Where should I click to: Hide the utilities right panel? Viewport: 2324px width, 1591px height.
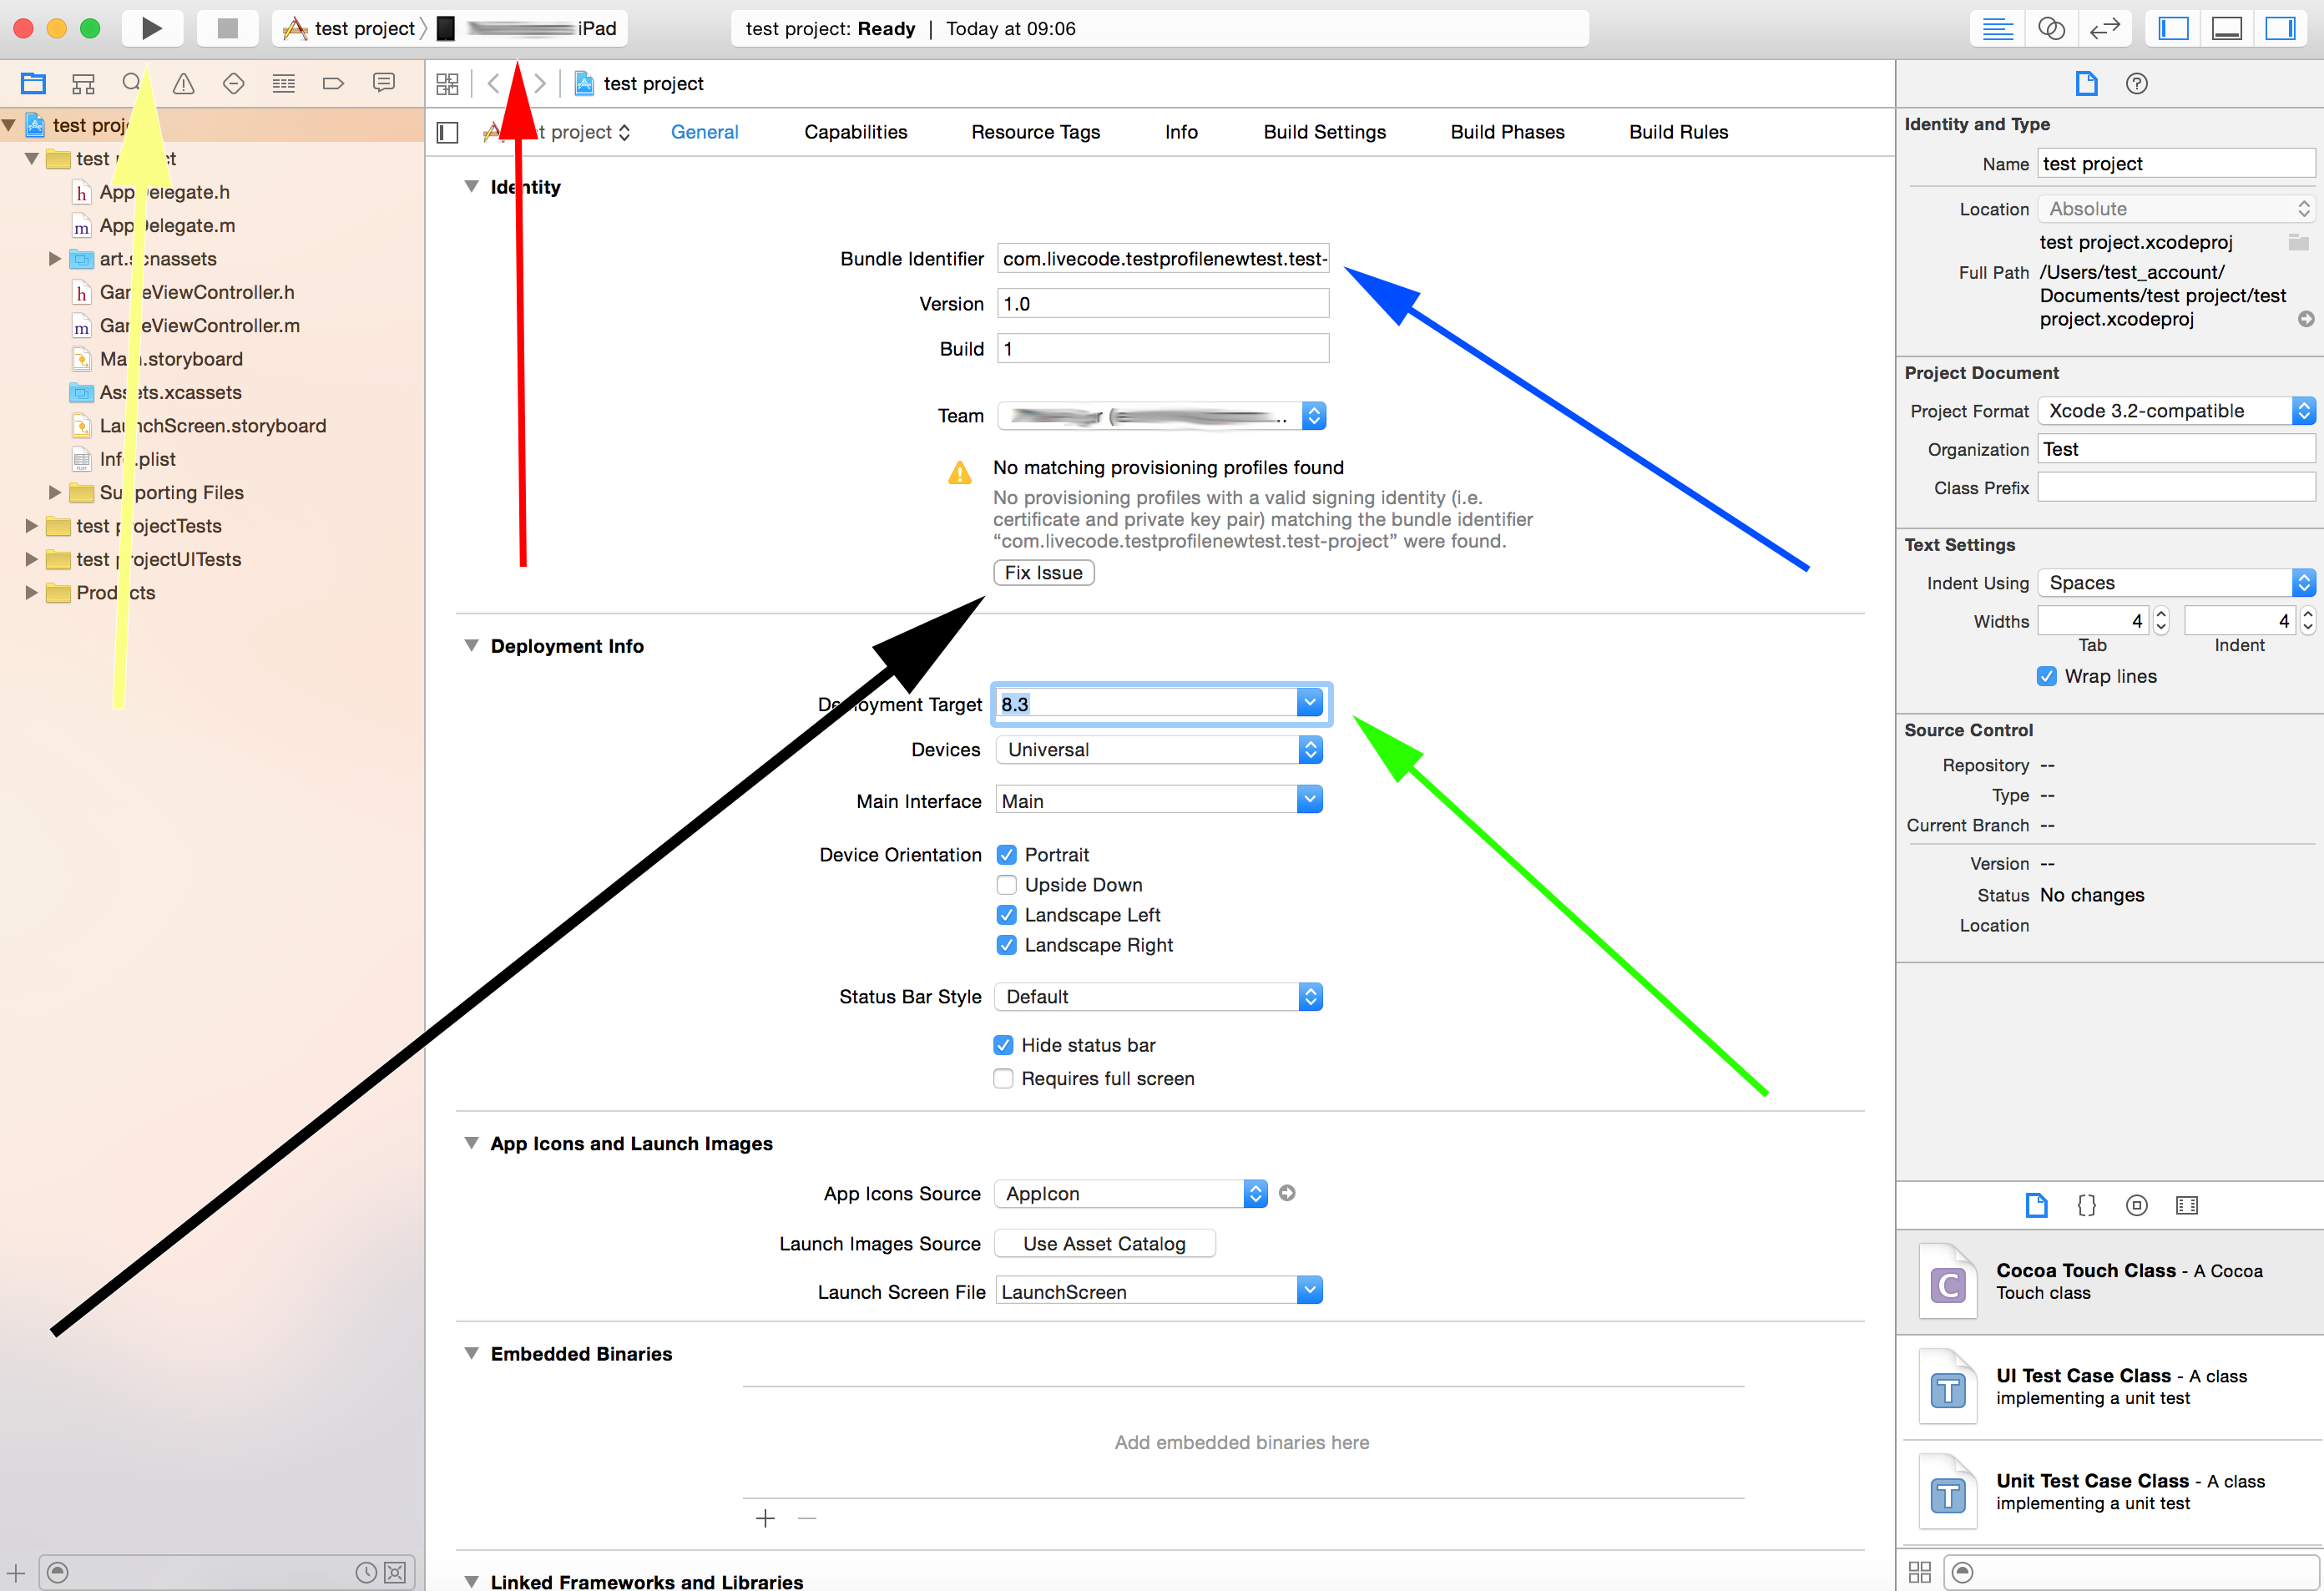pyautogui.click(x=2279, y=28)
